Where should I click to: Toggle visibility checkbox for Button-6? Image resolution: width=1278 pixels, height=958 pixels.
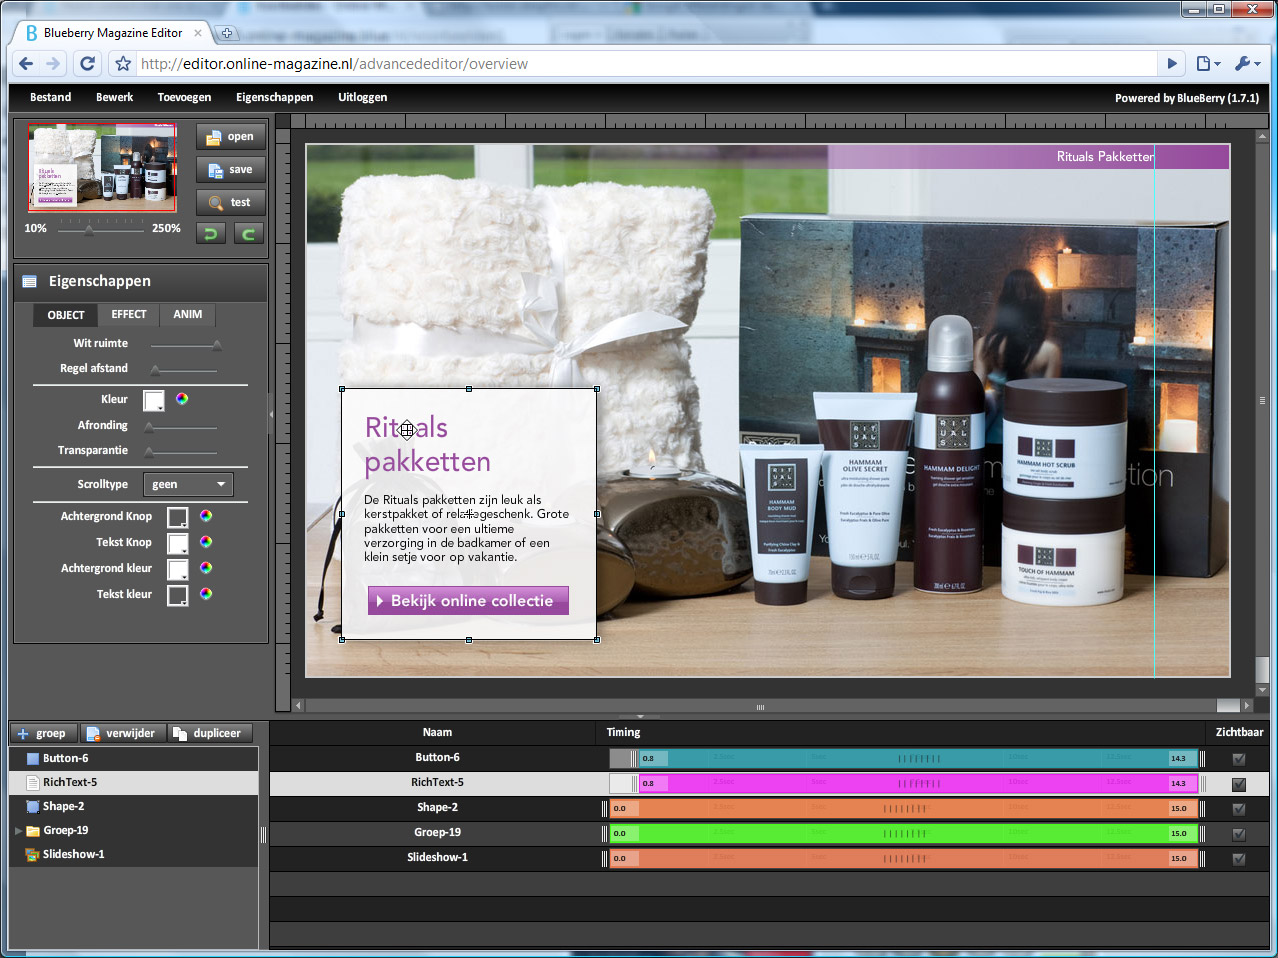(1239, 759)
